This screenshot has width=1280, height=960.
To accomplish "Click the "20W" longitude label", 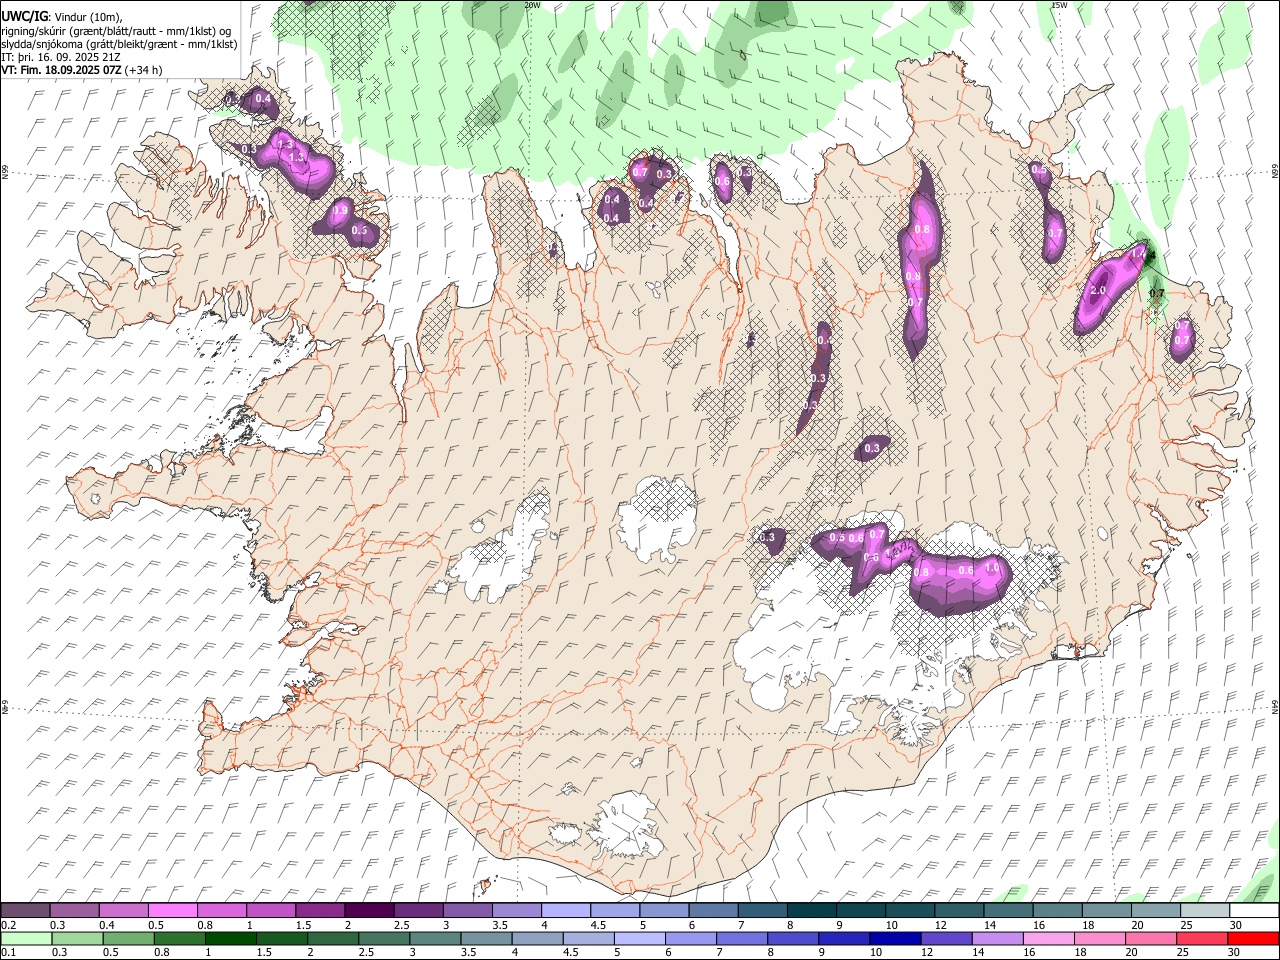I will coord(533,5).
